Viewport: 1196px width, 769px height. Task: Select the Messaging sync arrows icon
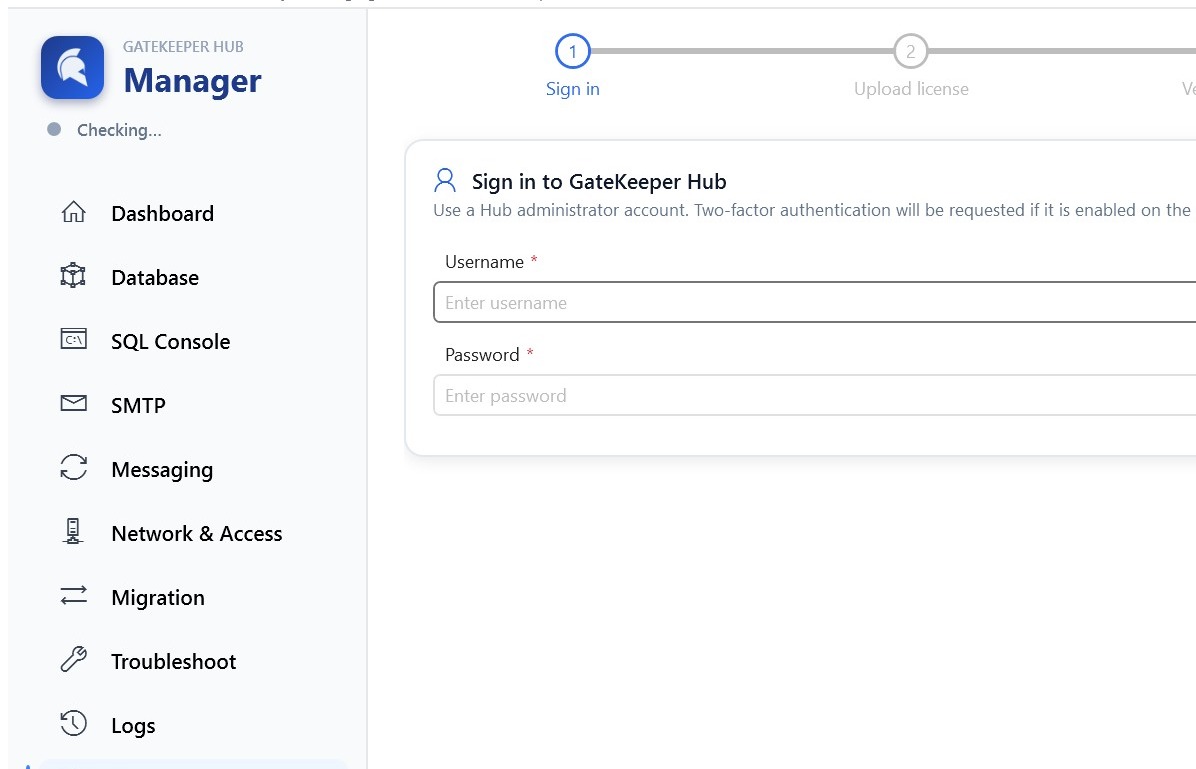click(x=73, y=468)
